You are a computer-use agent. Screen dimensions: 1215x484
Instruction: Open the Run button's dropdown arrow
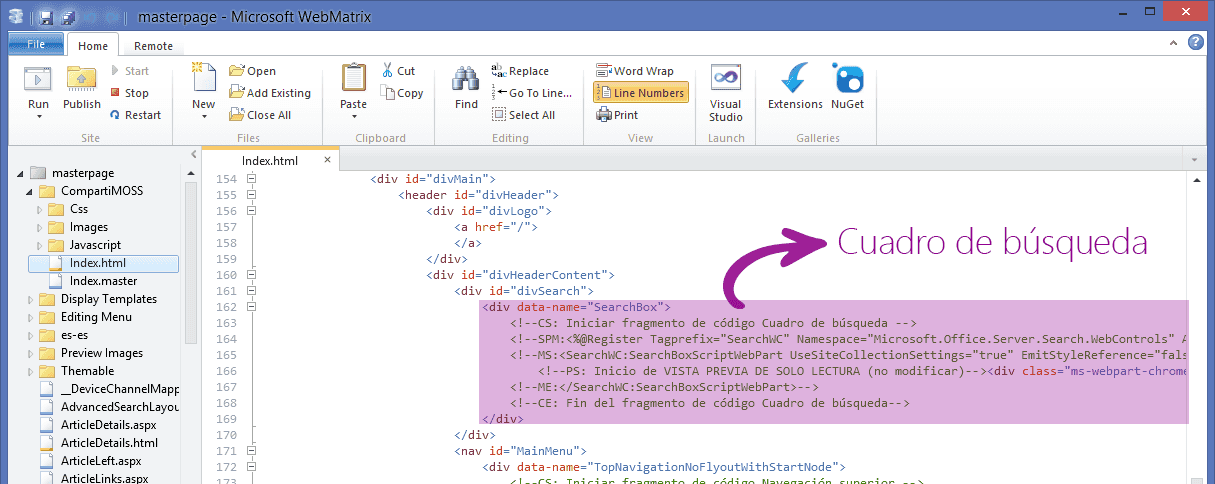[38, 116]
